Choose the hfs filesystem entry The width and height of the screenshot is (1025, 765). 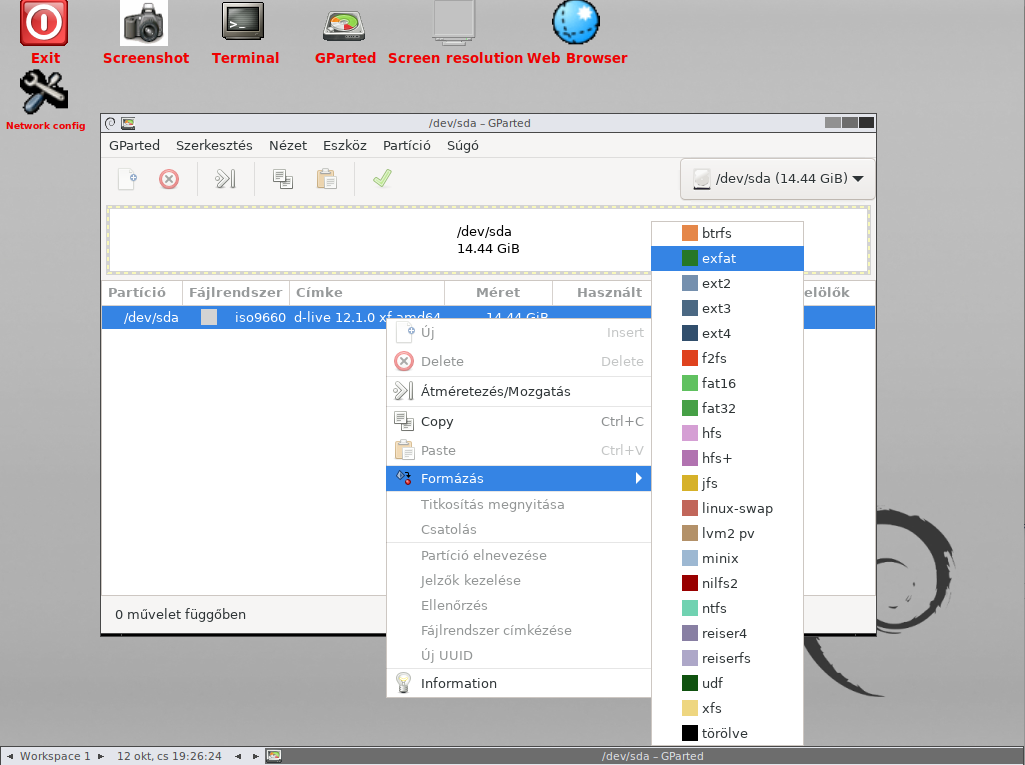click(727, 433)
